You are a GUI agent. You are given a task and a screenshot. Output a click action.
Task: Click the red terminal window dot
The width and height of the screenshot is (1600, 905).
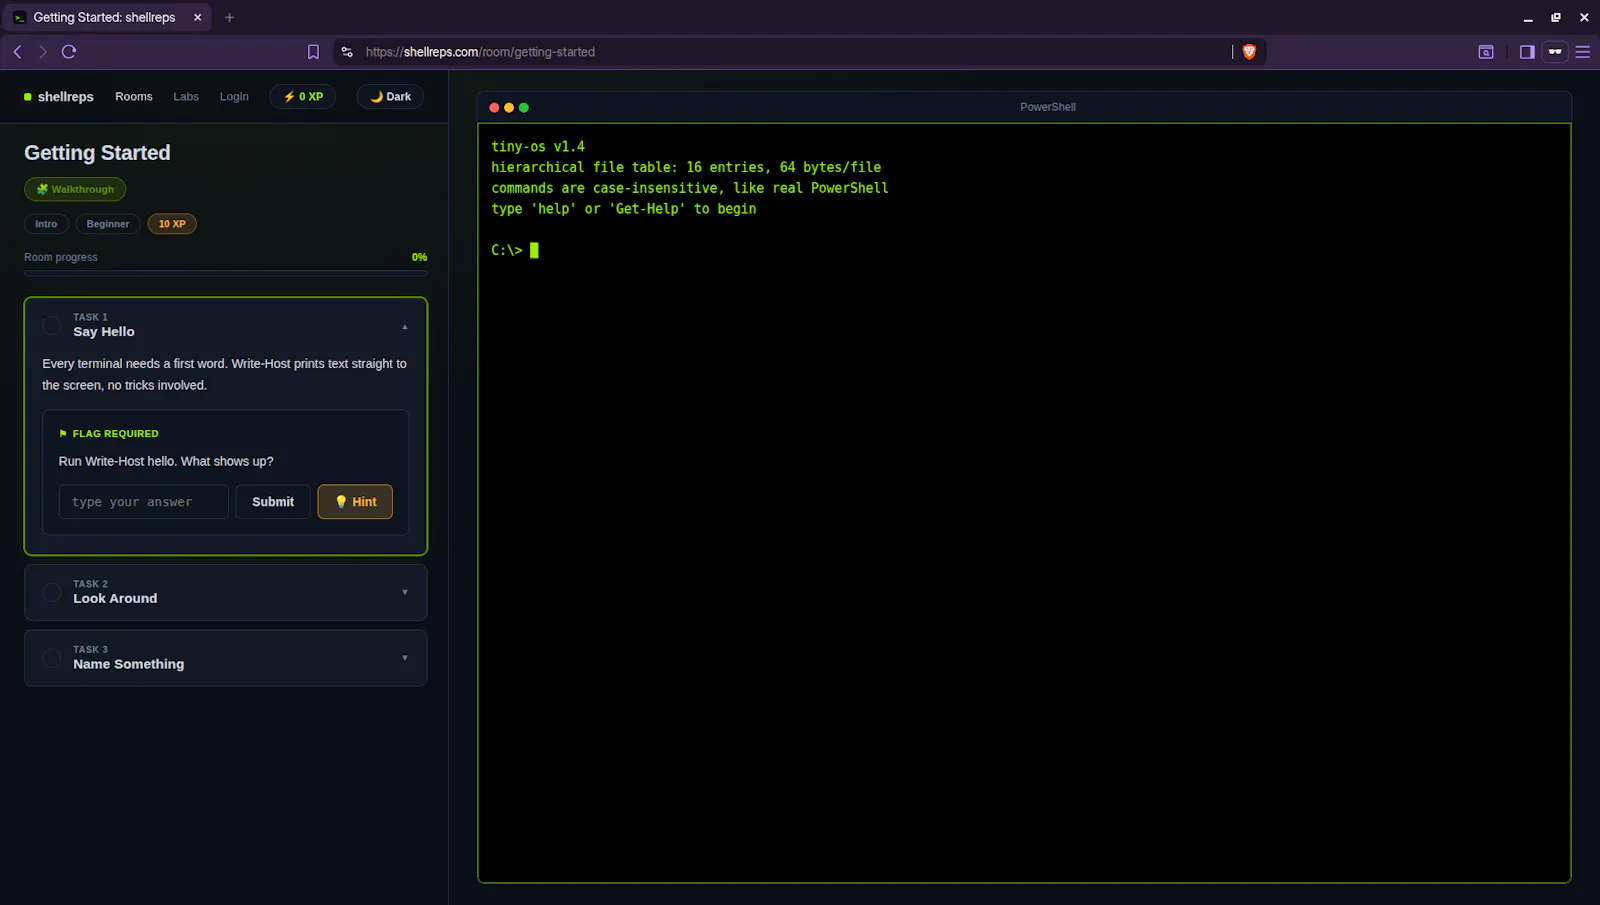(494, 107)
